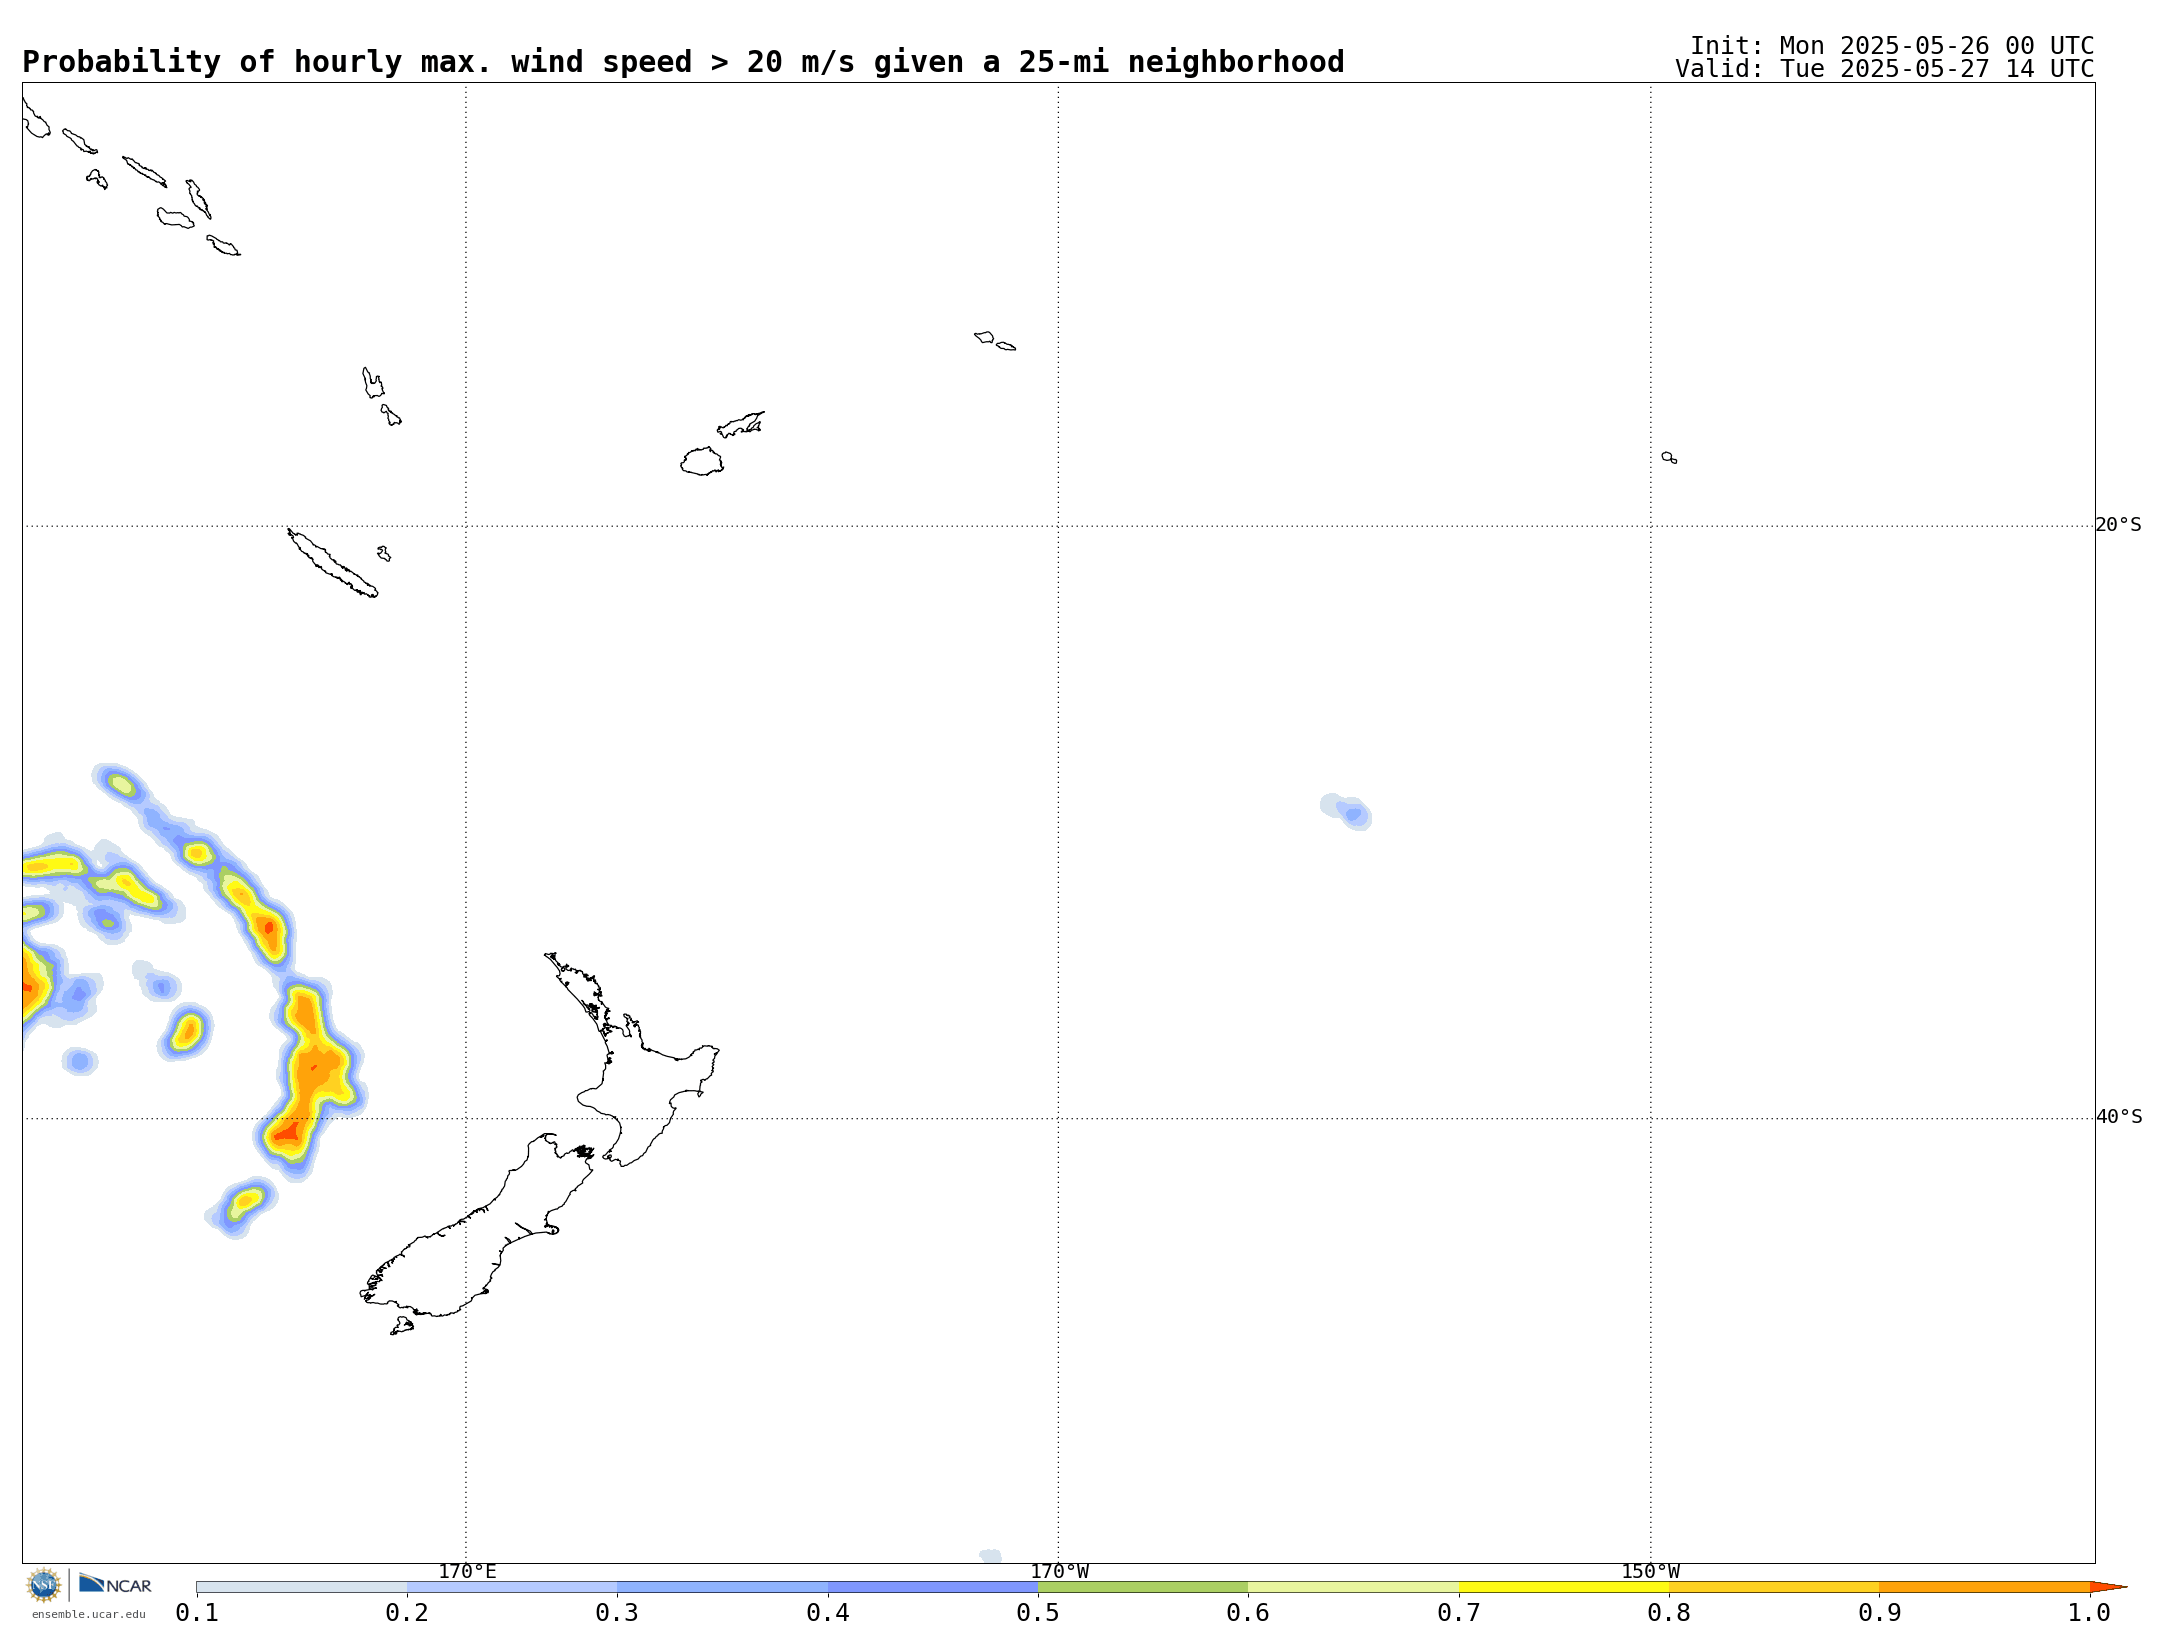Click the 0.3–0.4 light blue colorbar segment
2160x1626 pixels.
point(722,1587)
